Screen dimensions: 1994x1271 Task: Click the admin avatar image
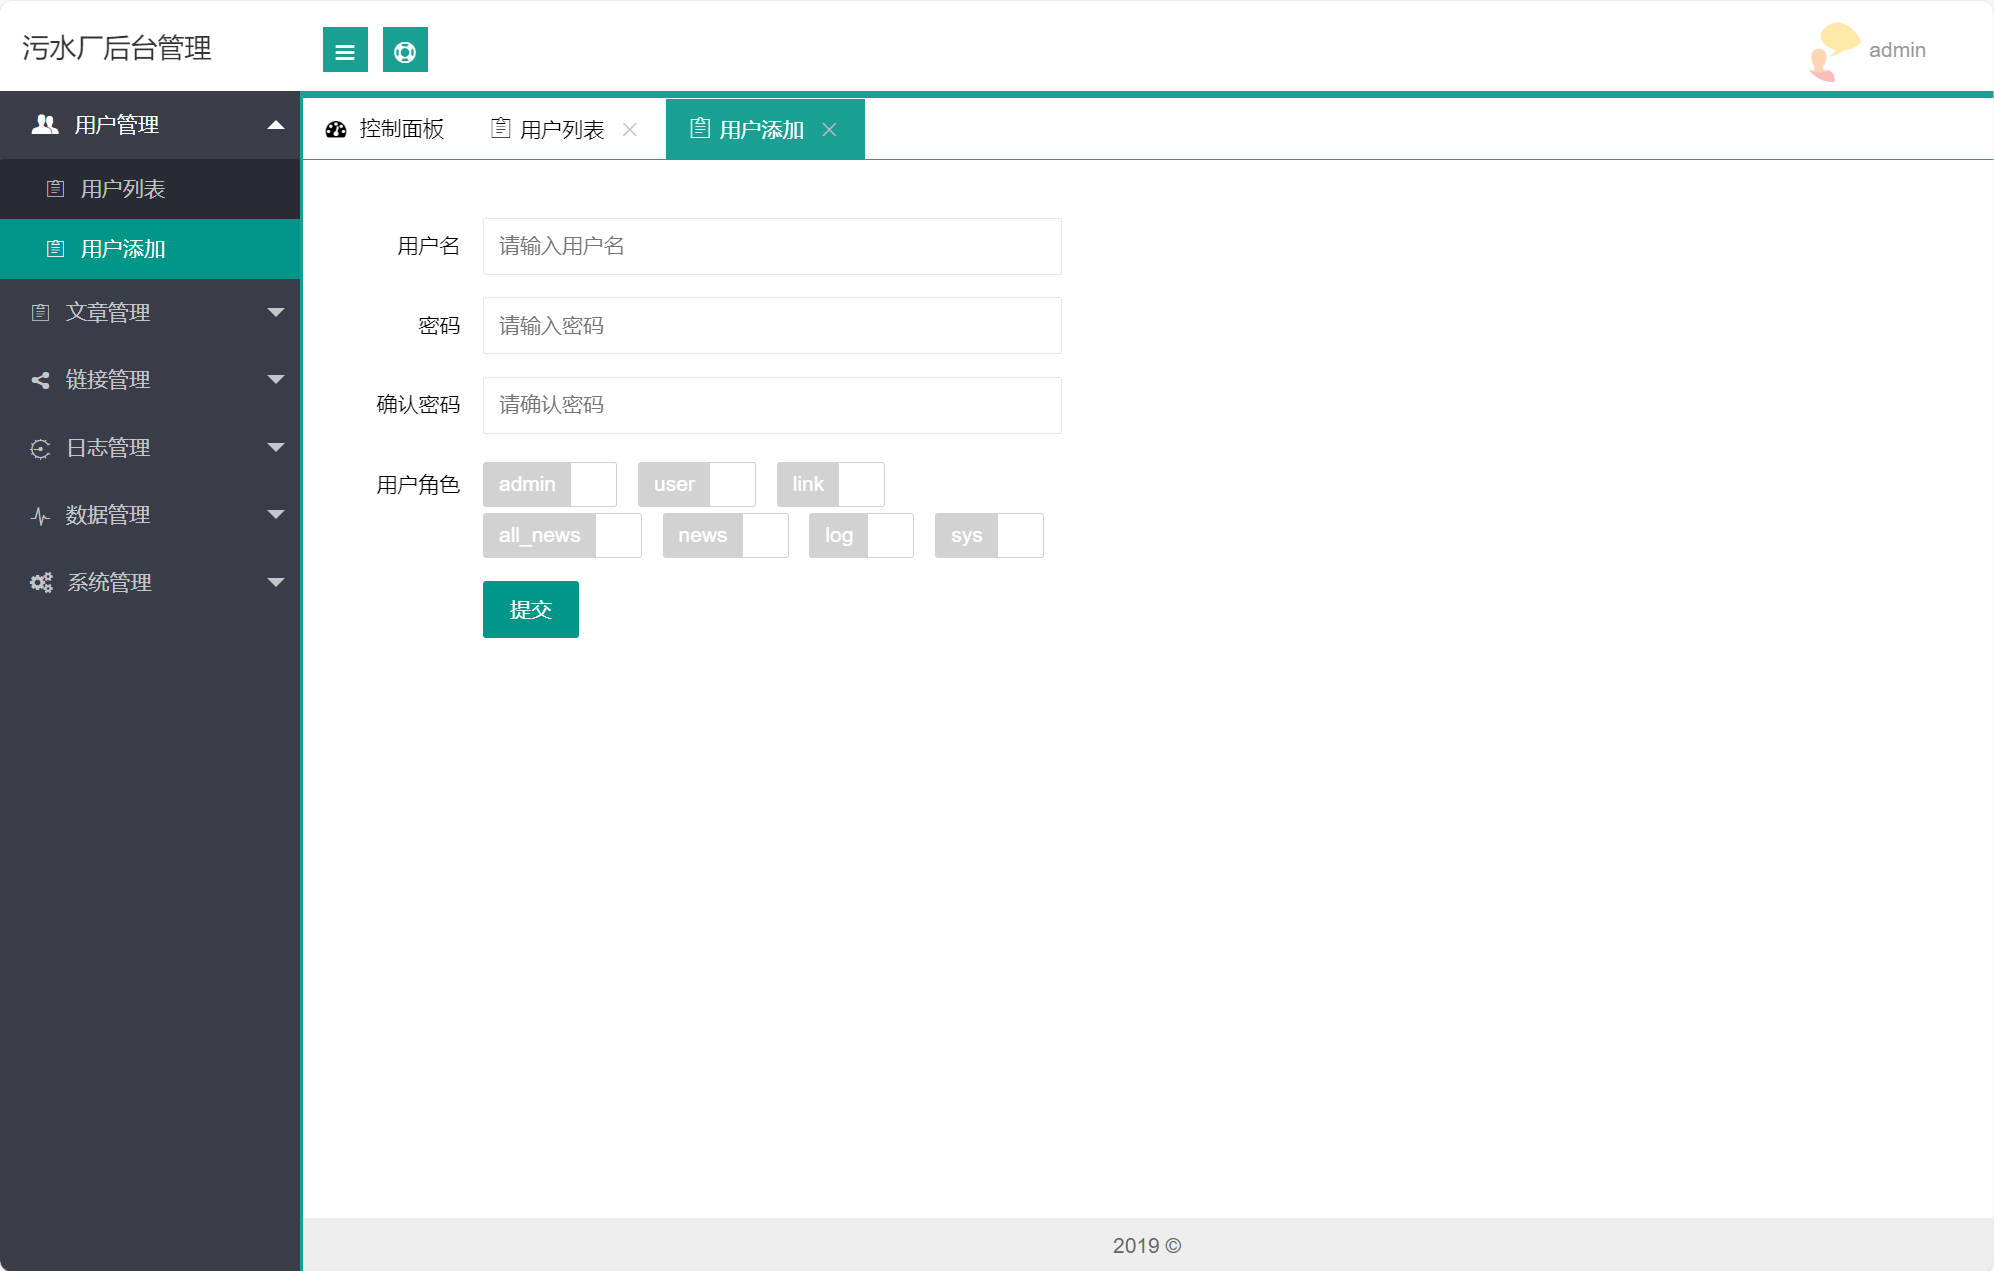coord(1833,50)
